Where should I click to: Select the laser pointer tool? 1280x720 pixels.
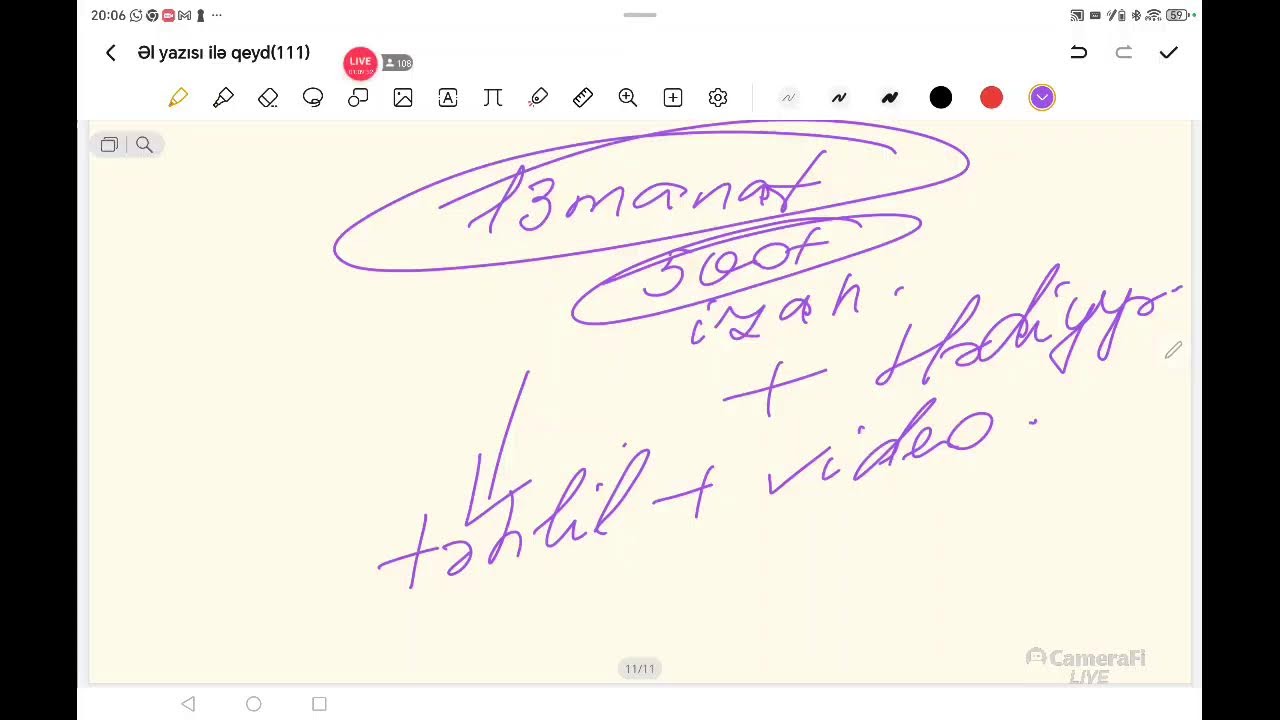[538, 97]
